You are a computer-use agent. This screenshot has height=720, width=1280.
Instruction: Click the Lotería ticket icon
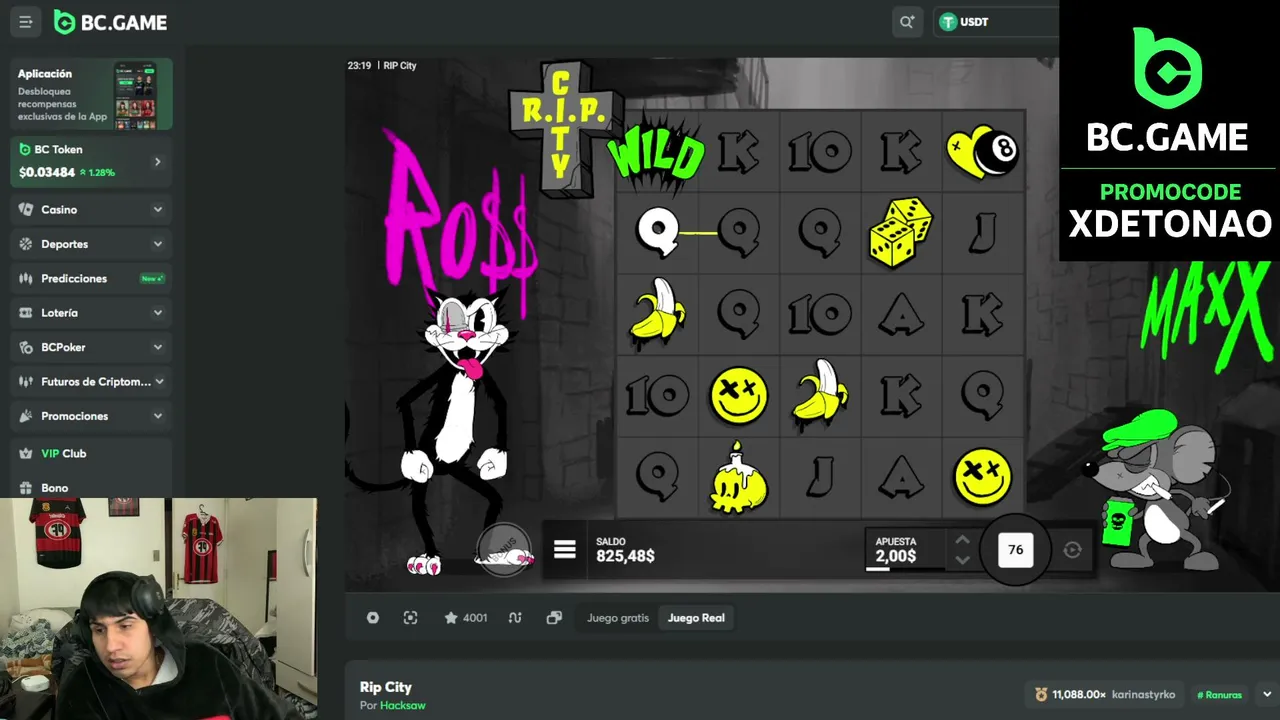coord(25,313)
